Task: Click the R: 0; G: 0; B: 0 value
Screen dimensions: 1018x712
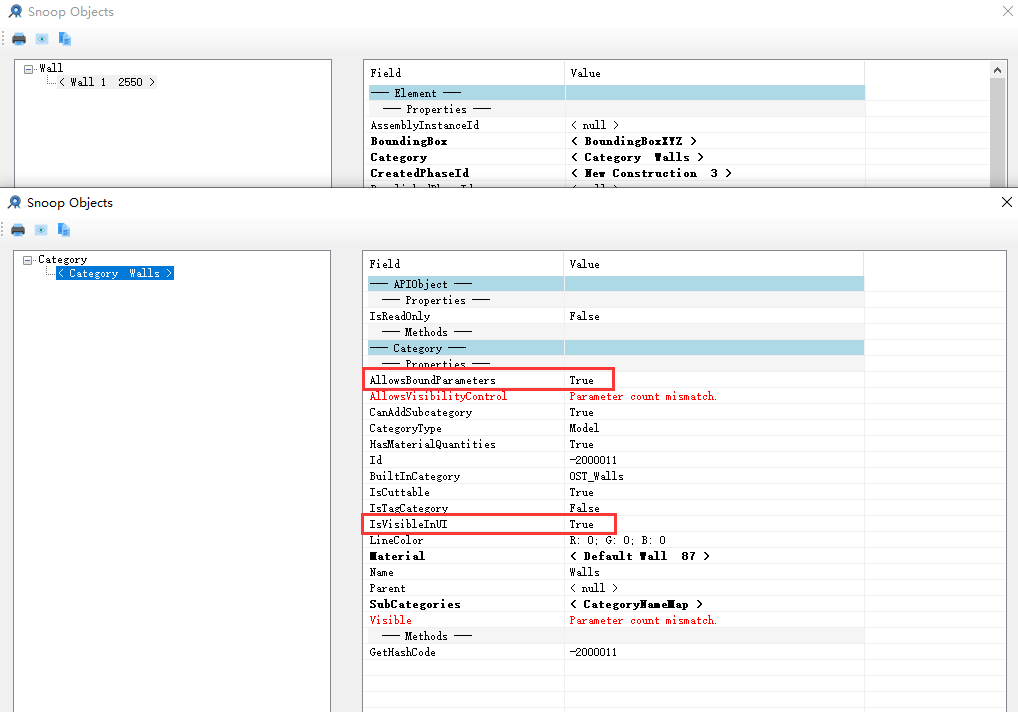Action: 617,541
